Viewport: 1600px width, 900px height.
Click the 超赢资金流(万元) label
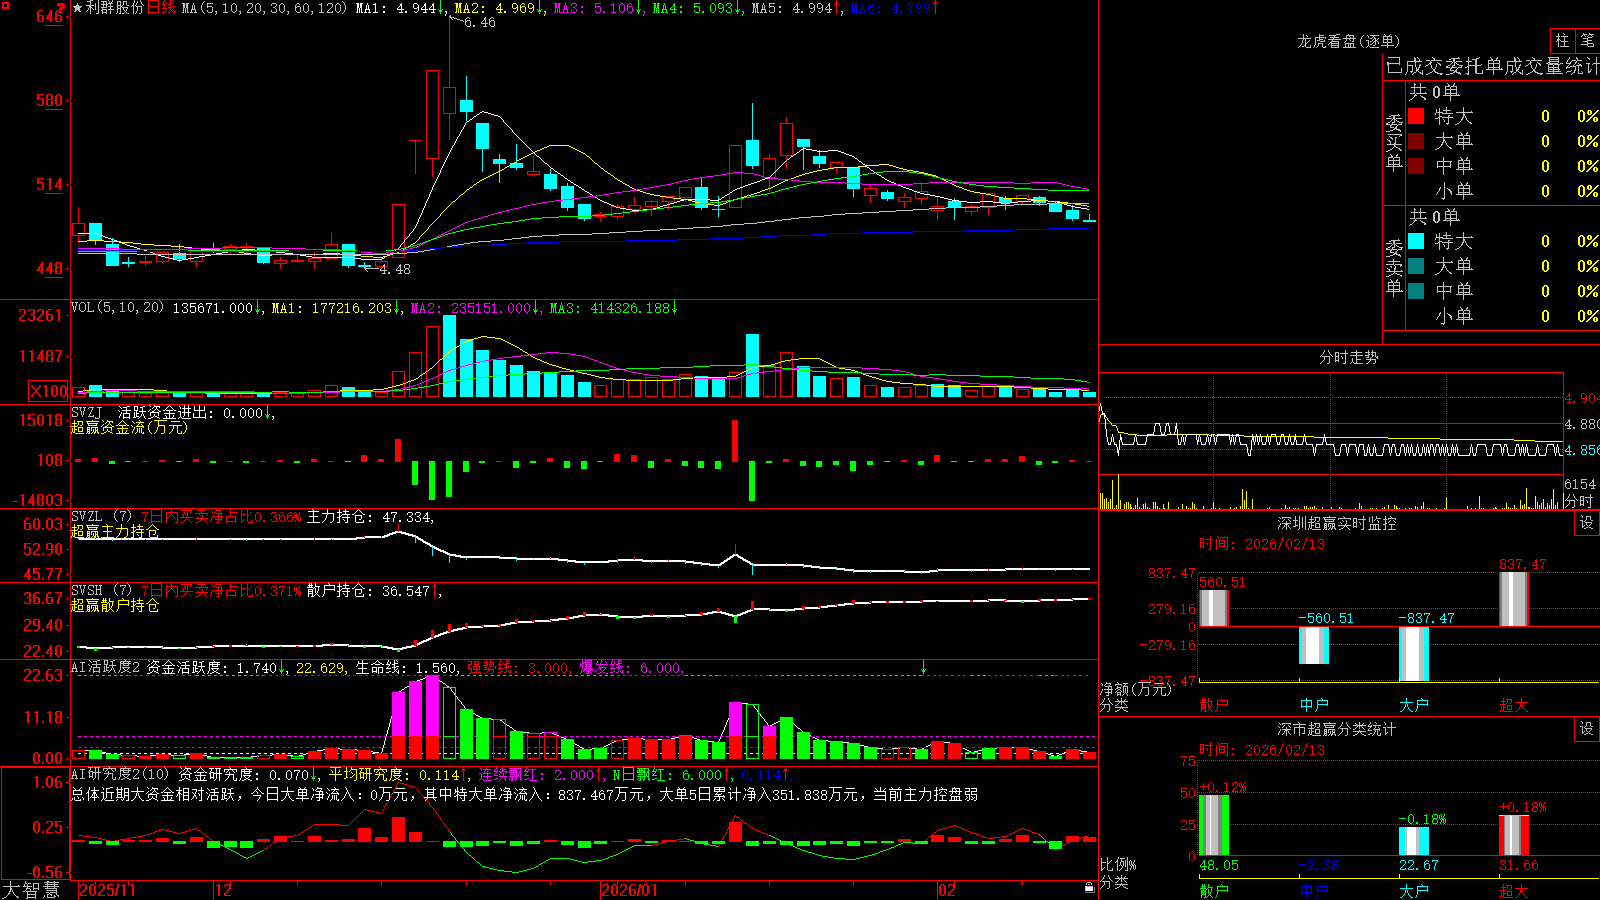click(x=129, y=427)
